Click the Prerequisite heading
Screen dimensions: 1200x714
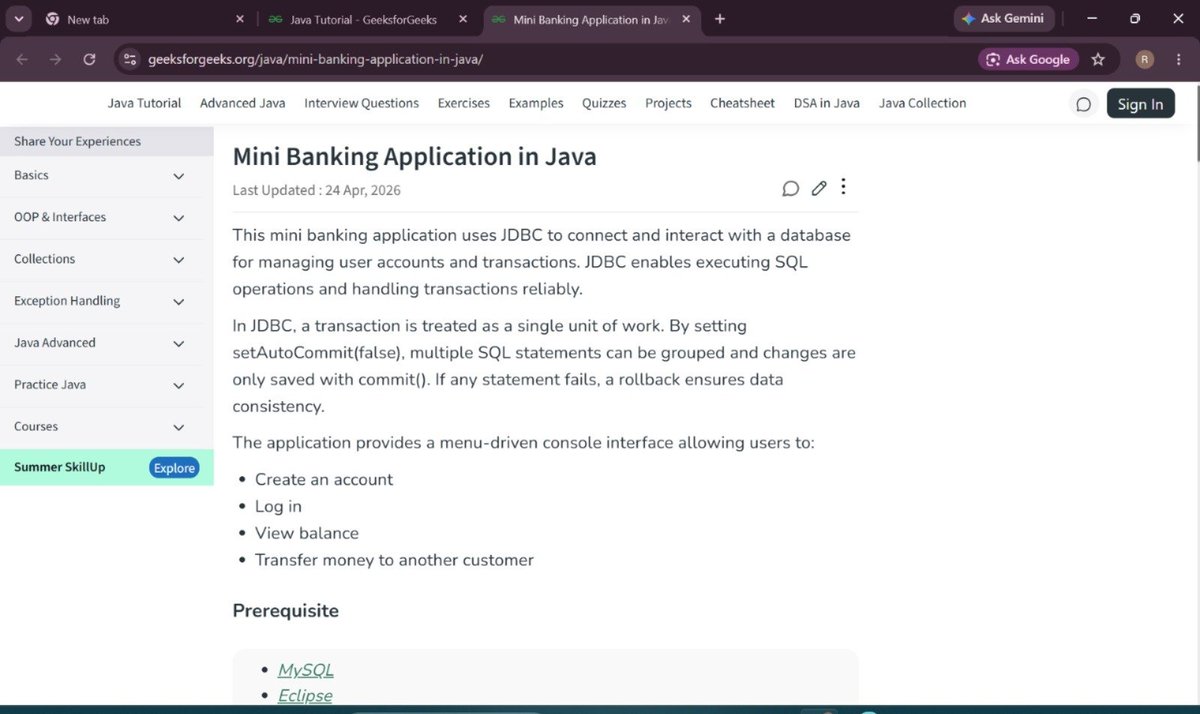(285, 611)
